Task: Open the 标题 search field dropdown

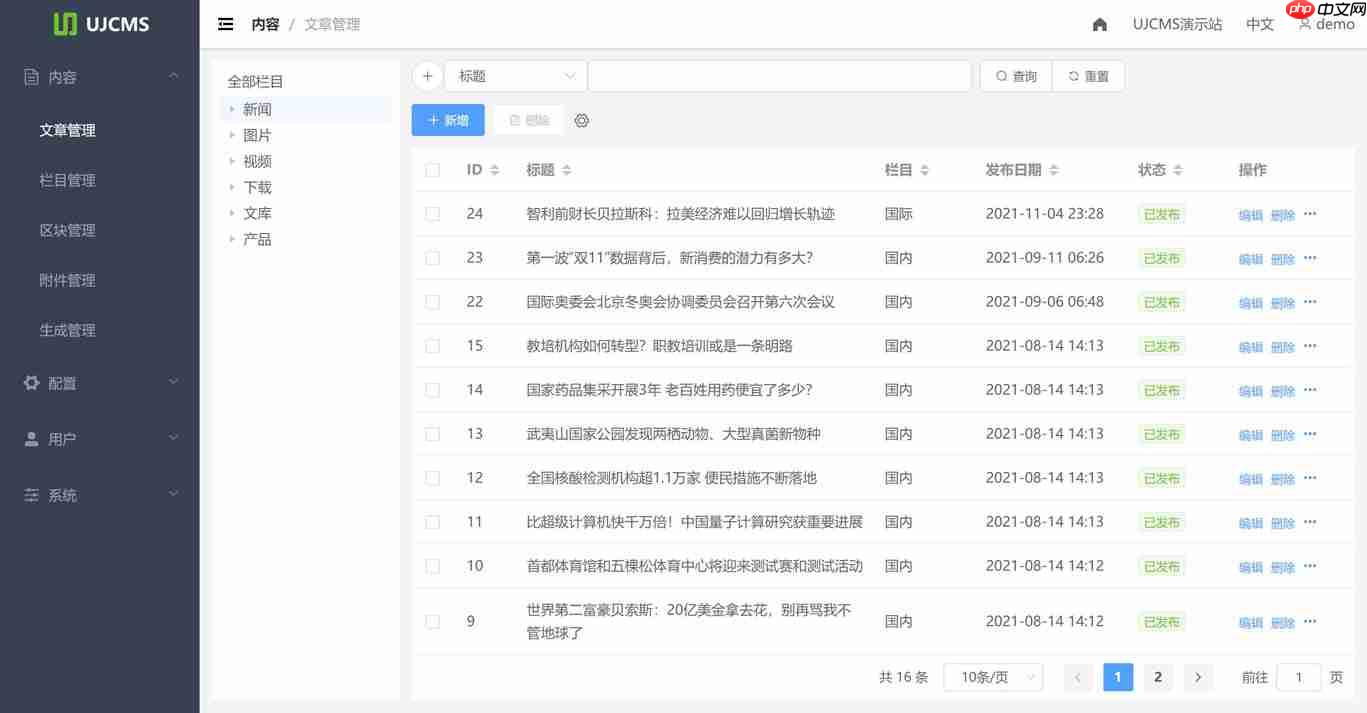Action: 514,75
